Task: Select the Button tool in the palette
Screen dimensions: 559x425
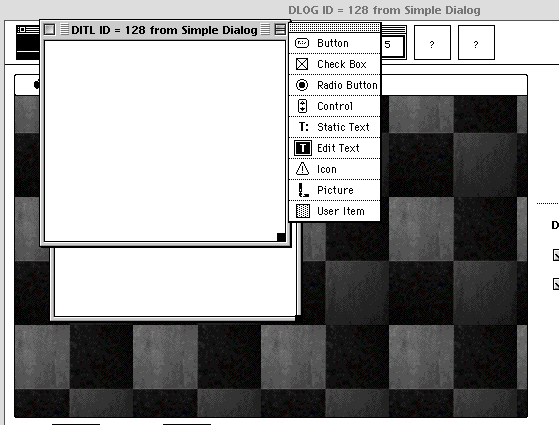Action: coord(334,43)
